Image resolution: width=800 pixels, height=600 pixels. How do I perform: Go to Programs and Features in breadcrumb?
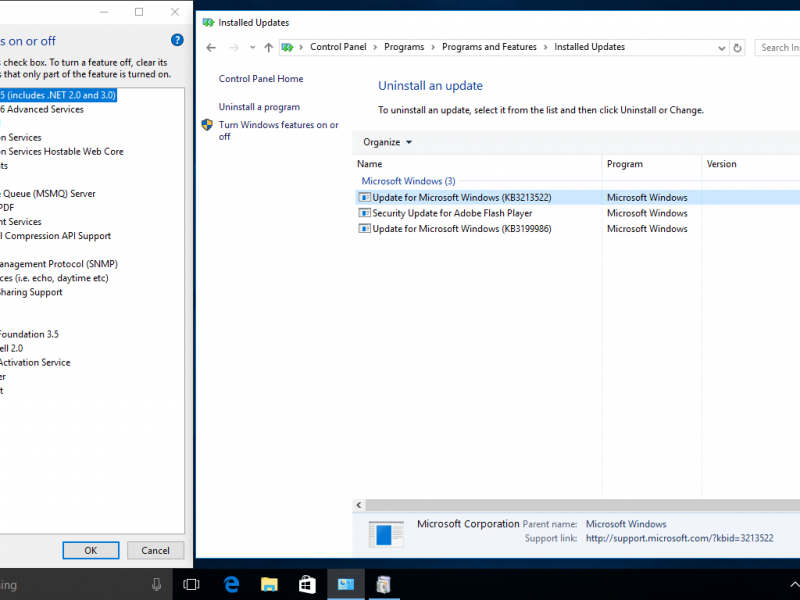coord(489,47)
